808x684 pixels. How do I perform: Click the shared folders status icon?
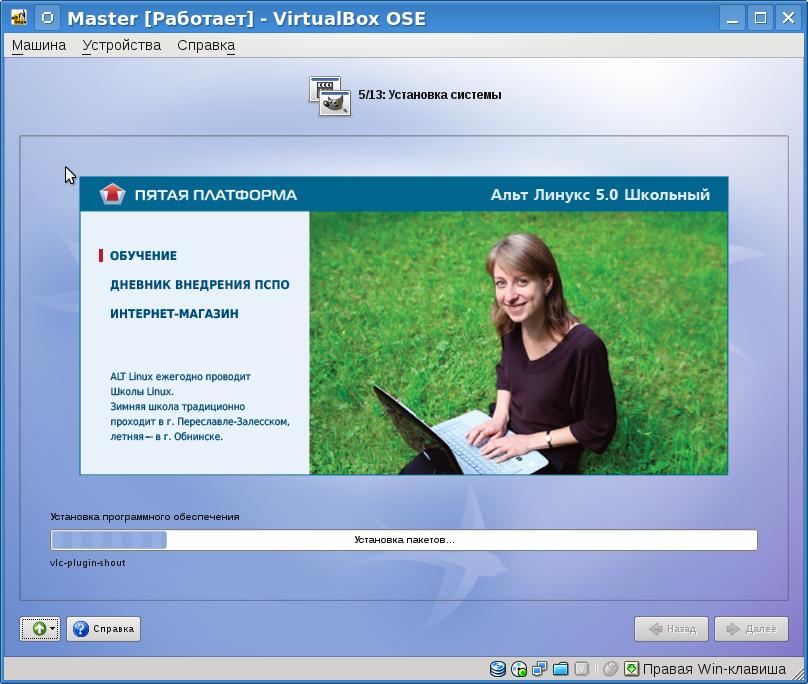(x=561, y=669)
